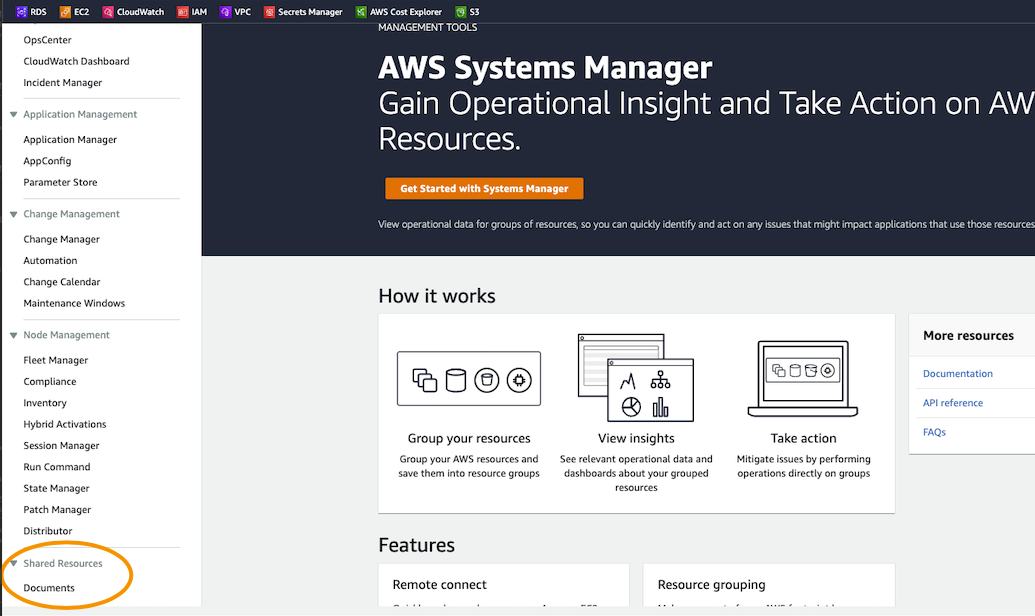Open Inventory in the sidebar
Viewport: 1035px width, 616px height.
pos(45,403)
